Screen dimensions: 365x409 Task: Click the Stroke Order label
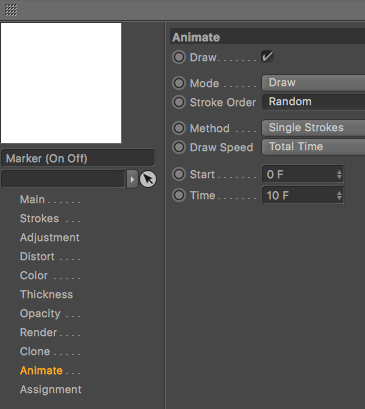tap(223, 102)
